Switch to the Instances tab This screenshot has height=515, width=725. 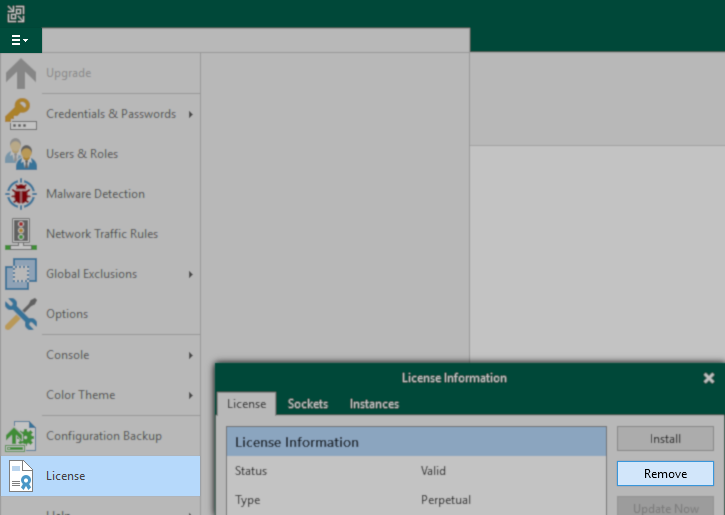[374, 404]
